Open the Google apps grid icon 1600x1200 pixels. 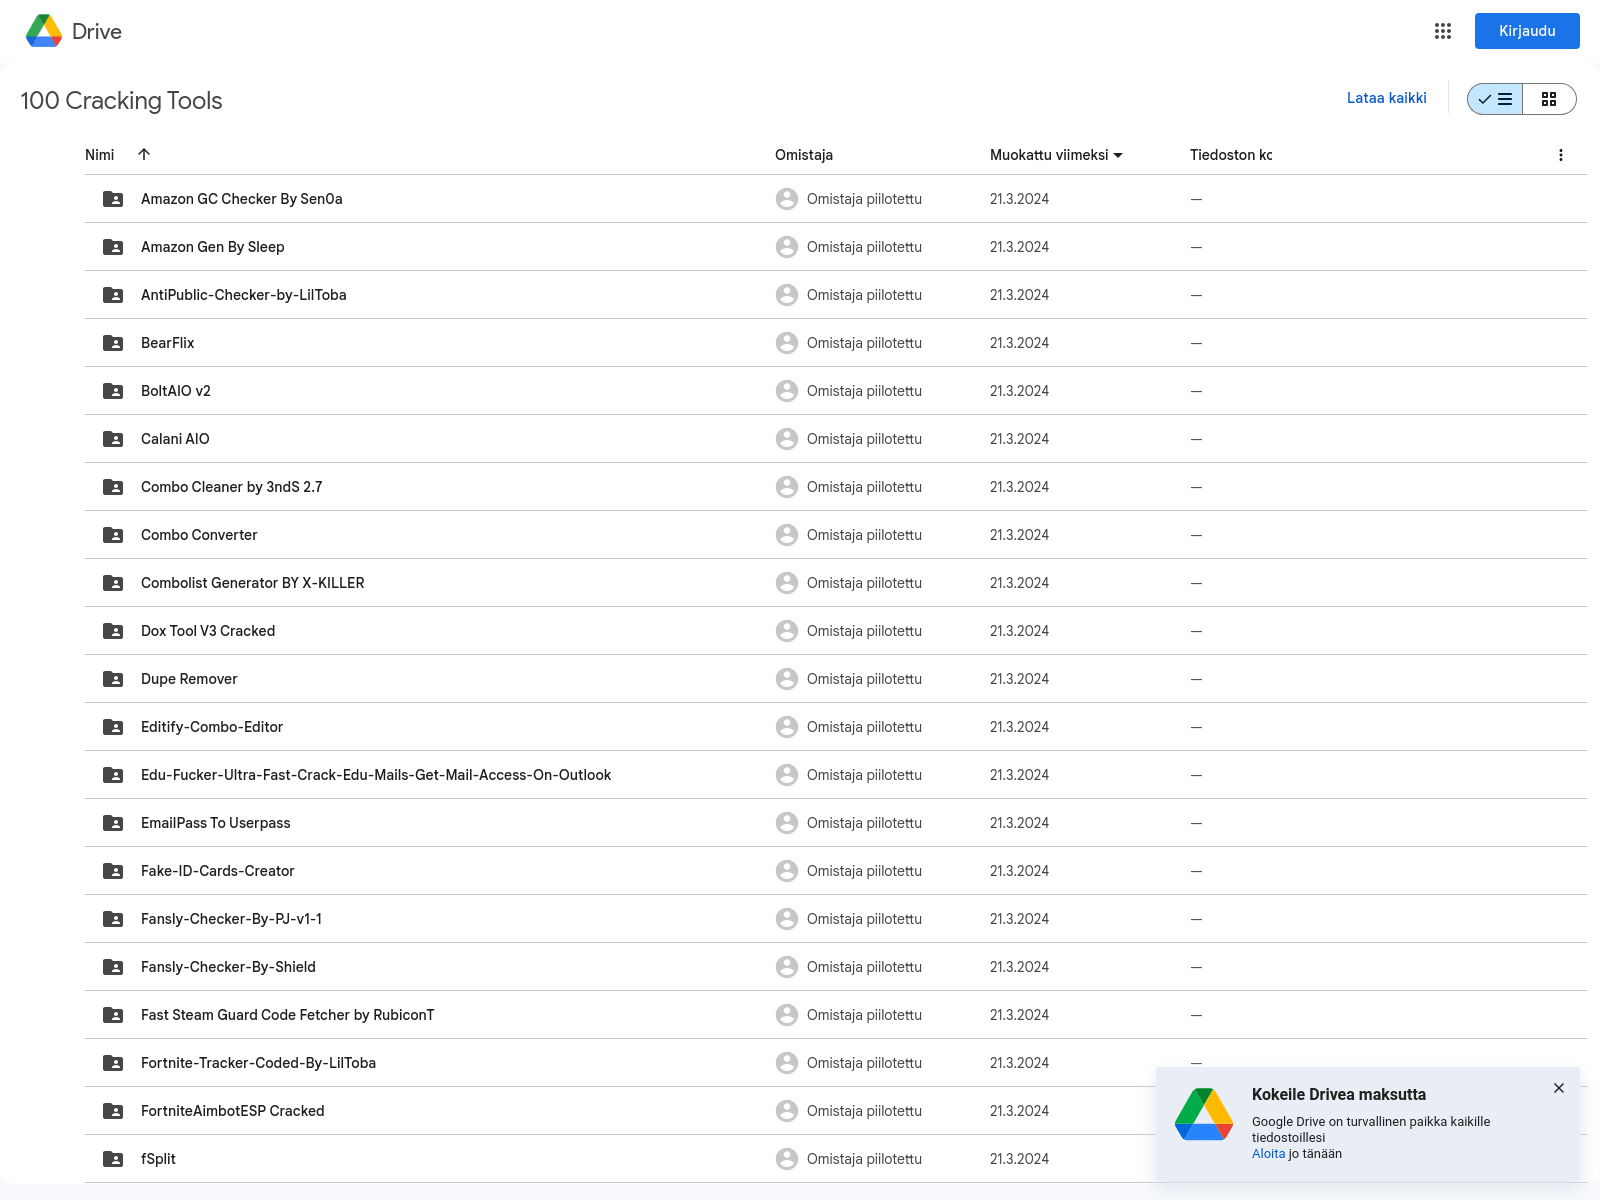click(1443, 31)
